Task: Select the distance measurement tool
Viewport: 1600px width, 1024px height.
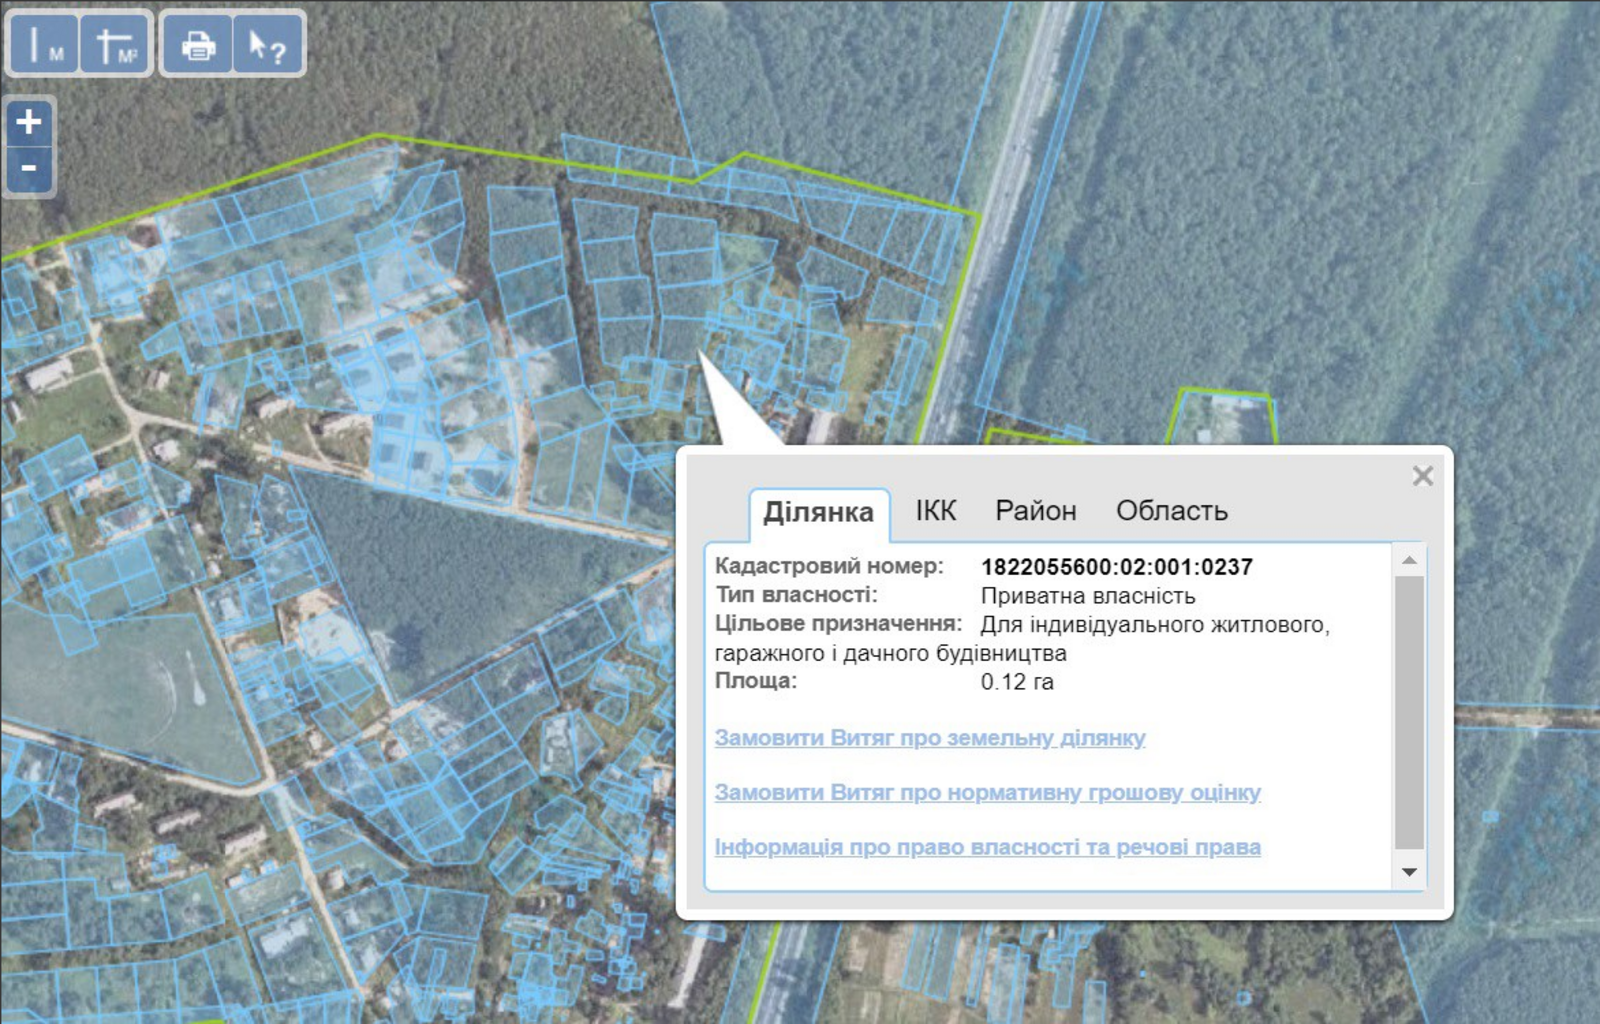Action: 42,45
